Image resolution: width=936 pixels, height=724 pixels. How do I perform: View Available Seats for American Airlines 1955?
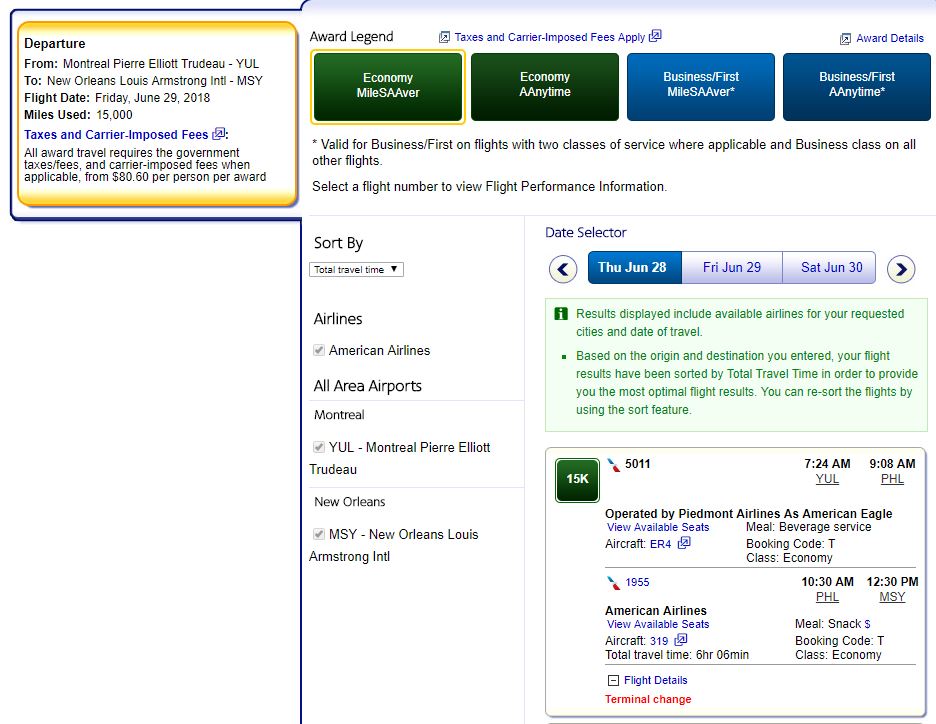pos(657,624)
